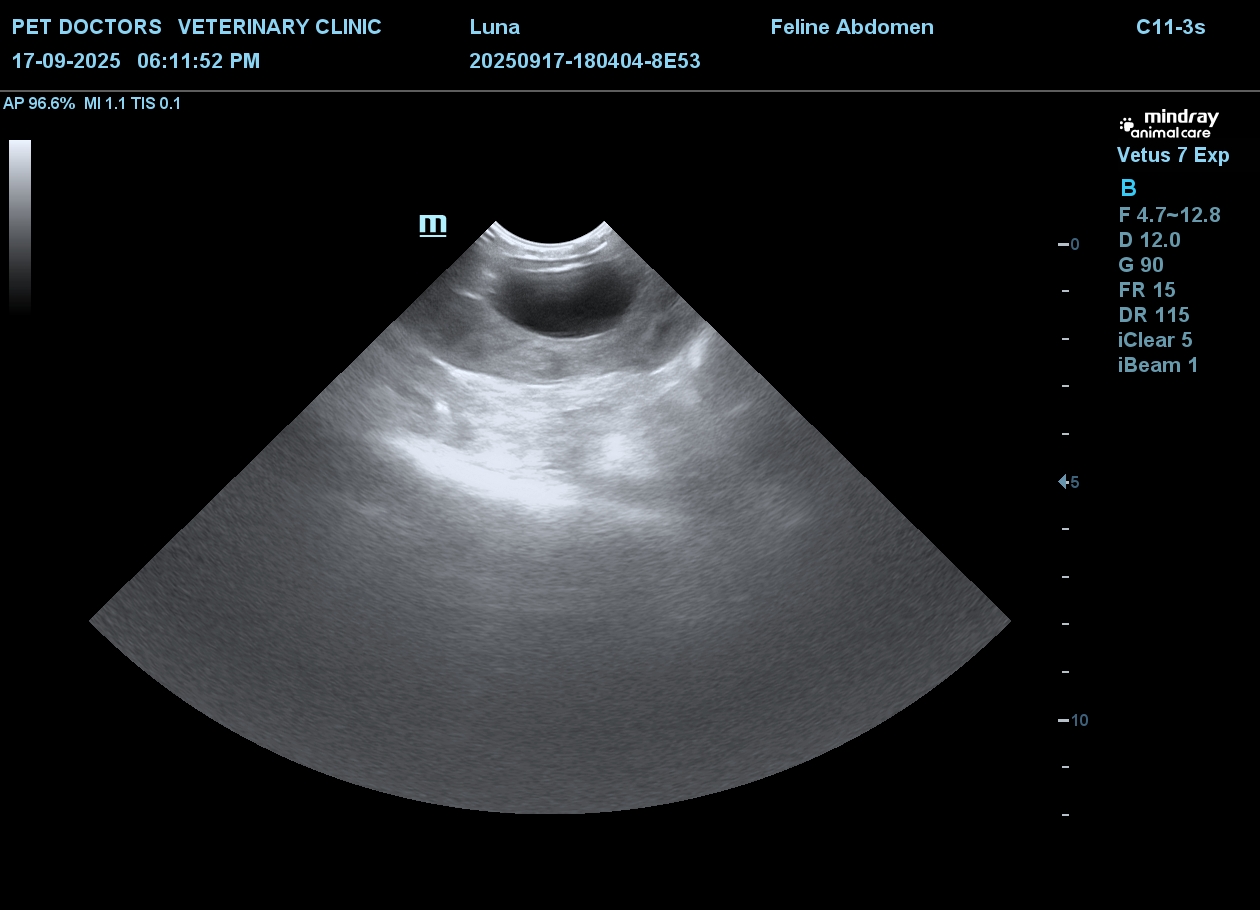Click the focus arrow at depth 5
Screen dimensions: 1260x910
(x=1066, y=482)
